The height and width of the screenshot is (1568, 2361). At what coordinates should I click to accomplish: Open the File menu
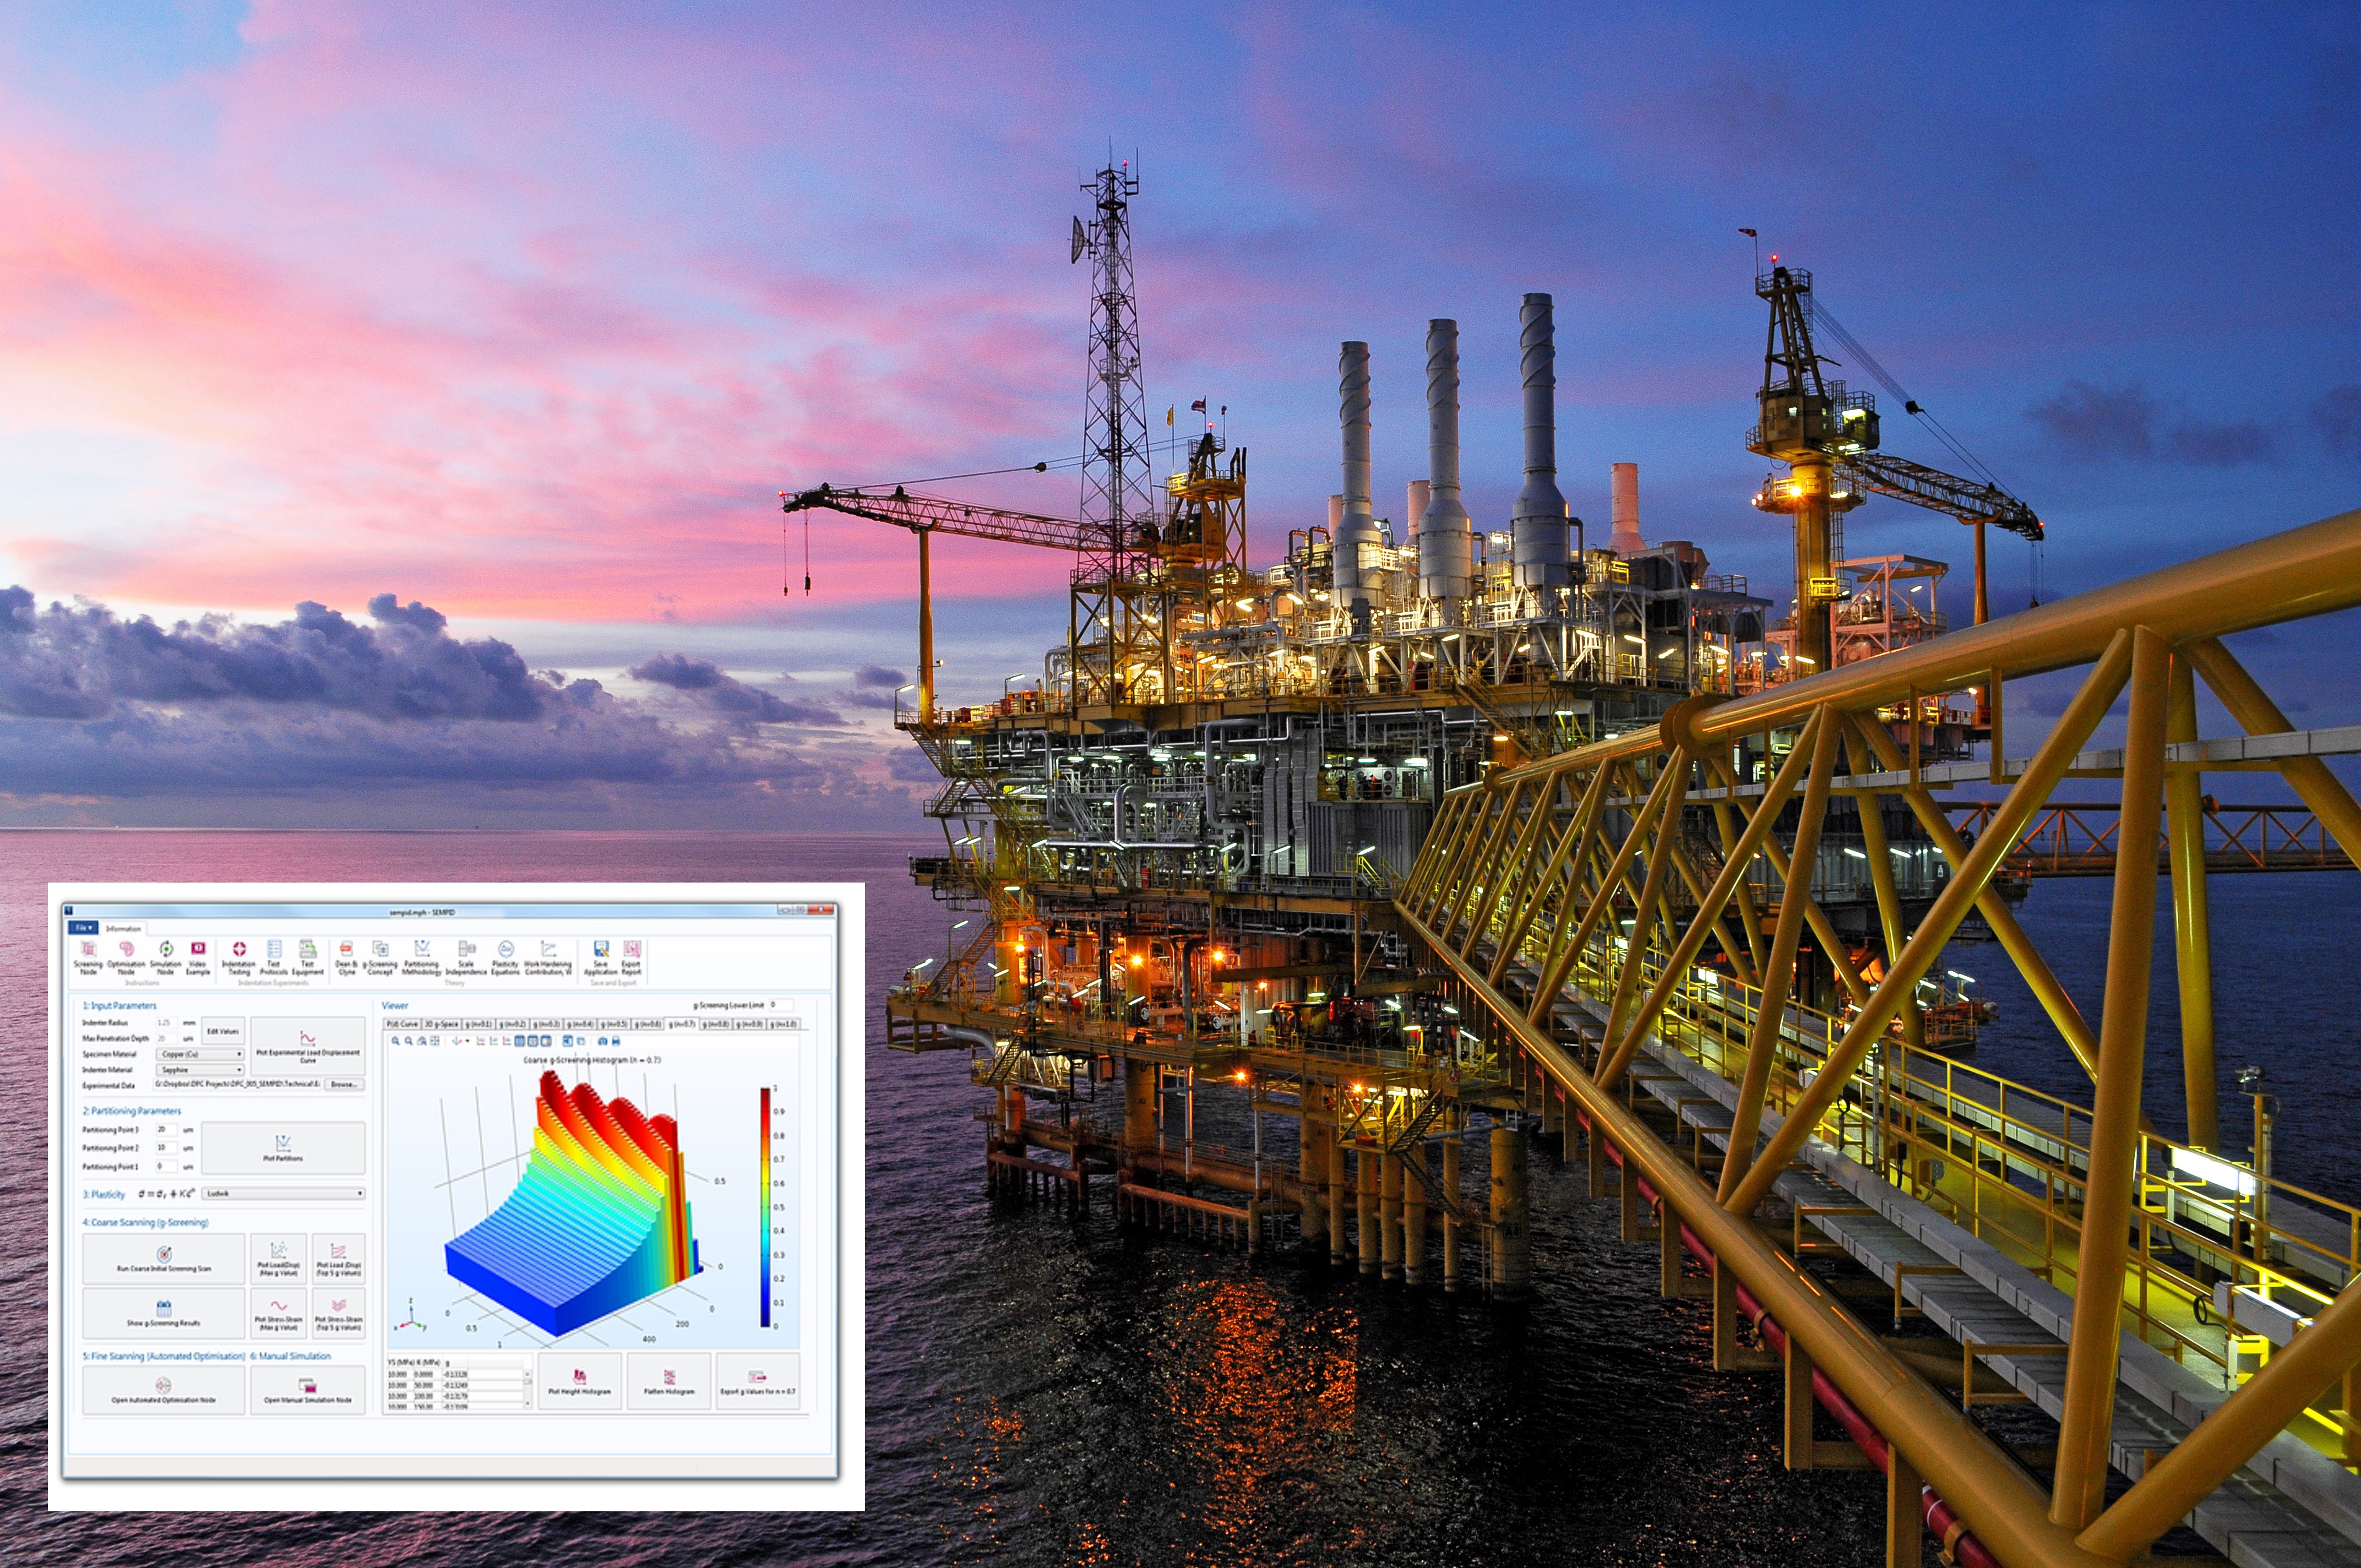(84, 928)
